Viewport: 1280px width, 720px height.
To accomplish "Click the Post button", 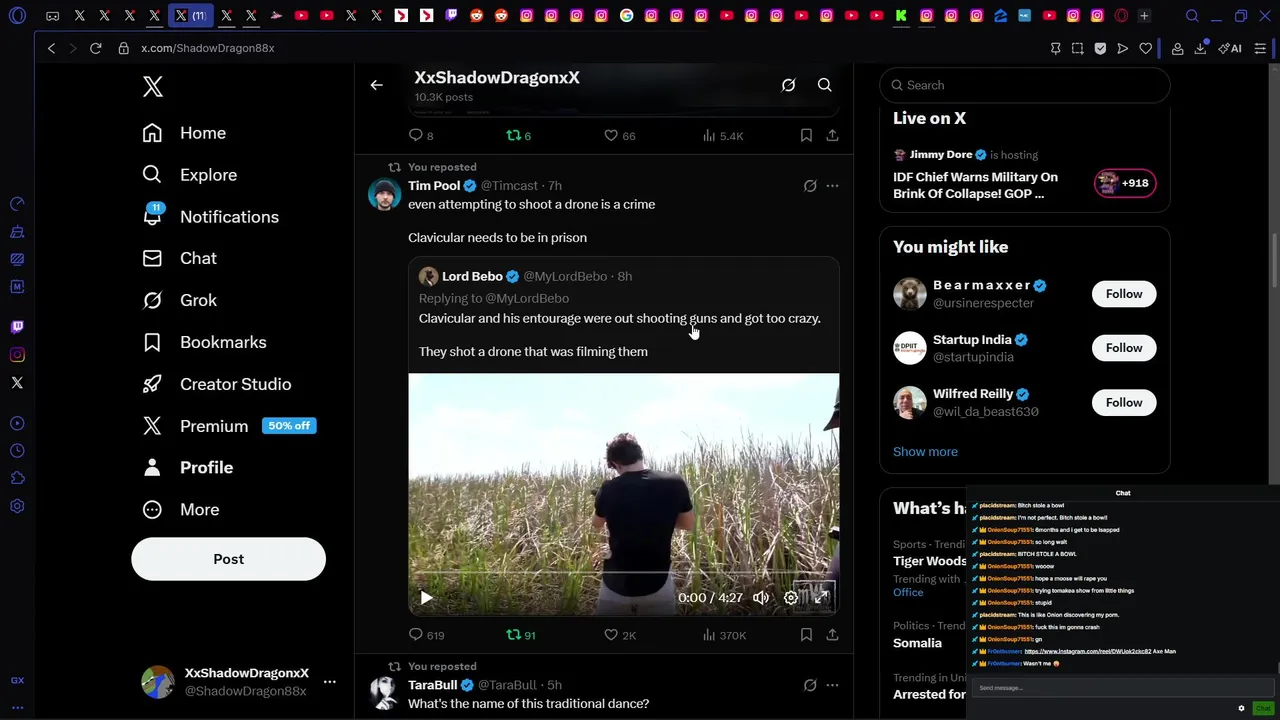I will click(228, 559).
